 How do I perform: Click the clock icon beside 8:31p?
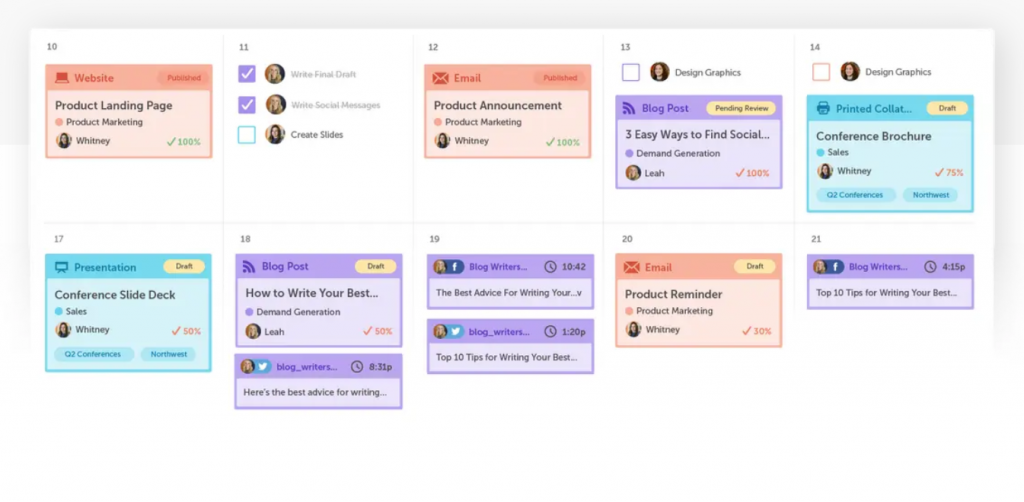[357, 367]
